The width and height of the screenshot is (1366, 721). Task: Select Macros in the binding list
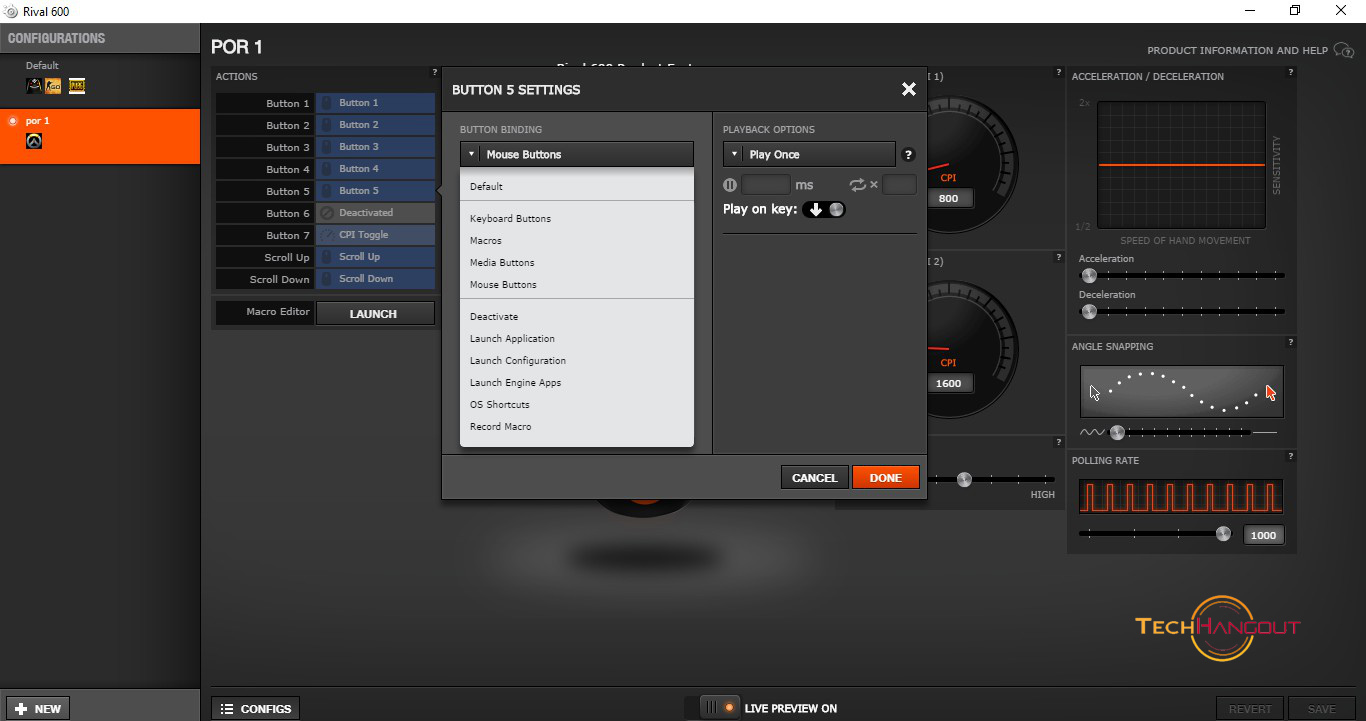pos(577,241)
